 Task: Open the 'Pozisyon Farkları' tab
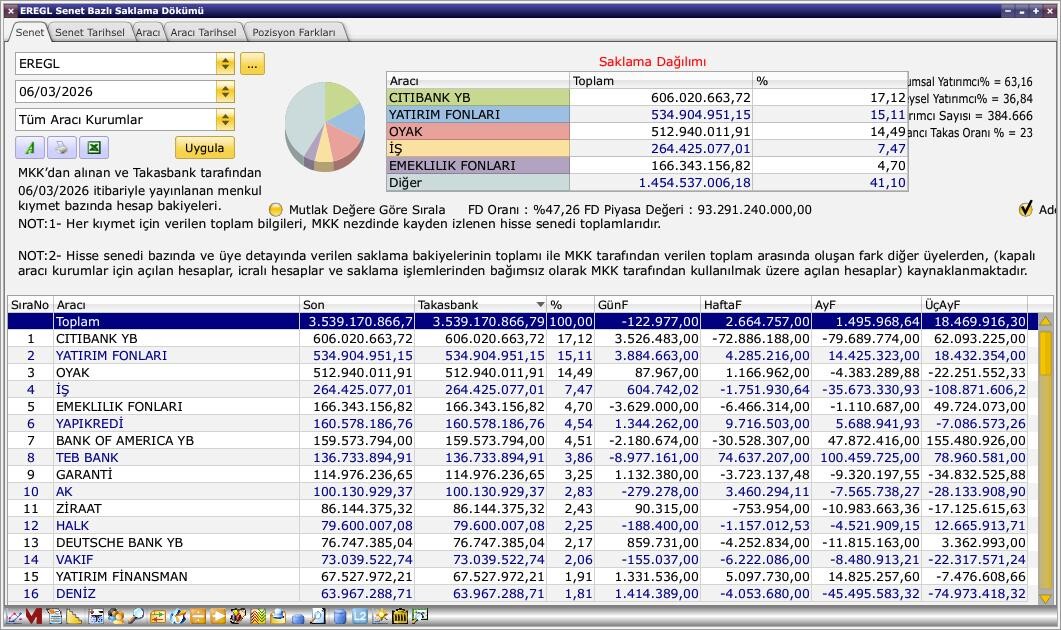tap(294, 32)
